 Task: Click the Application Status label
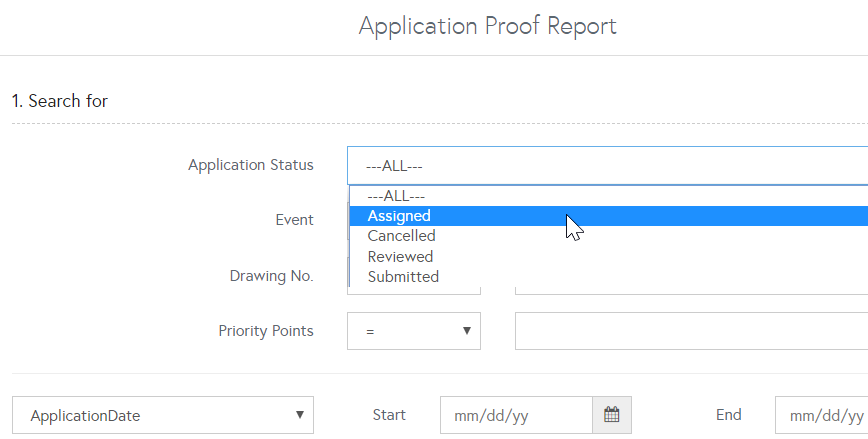coord(250,165)
